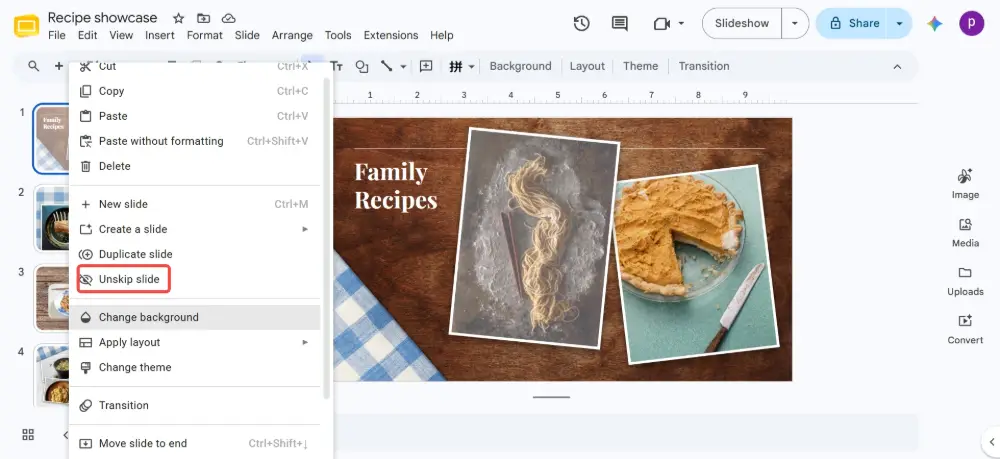1000x459 pixels.
Task: Open the Extensions menu
Action: coord(391,35)
